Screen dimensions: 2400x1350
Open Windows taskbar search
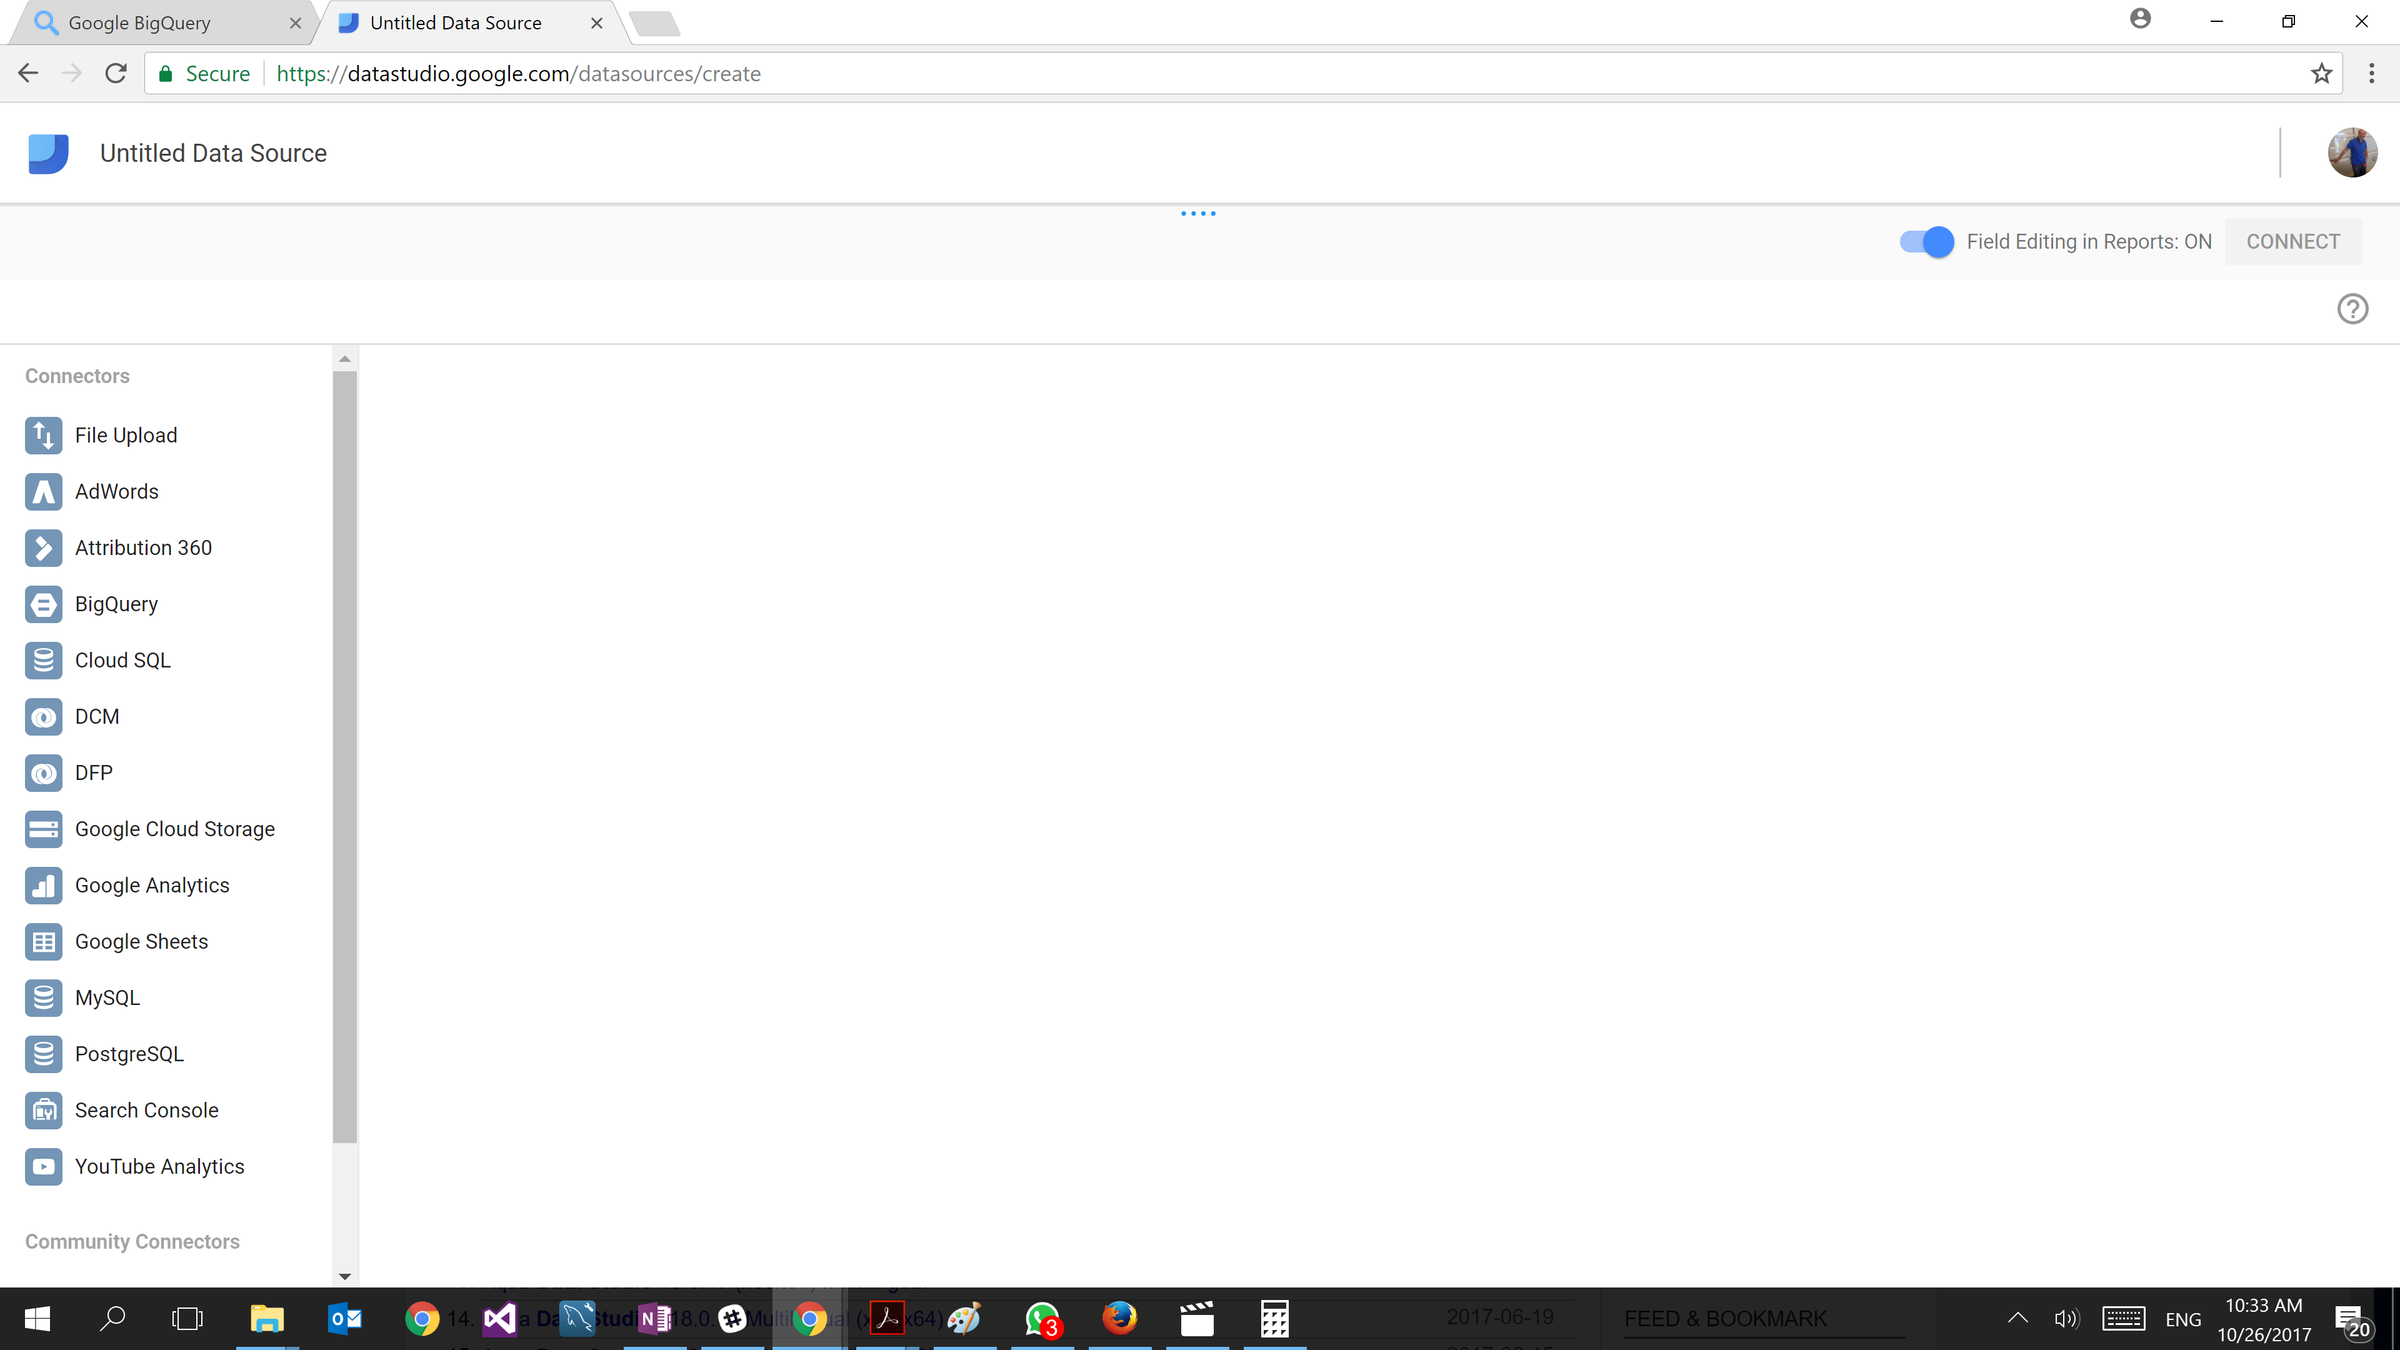113,1319
